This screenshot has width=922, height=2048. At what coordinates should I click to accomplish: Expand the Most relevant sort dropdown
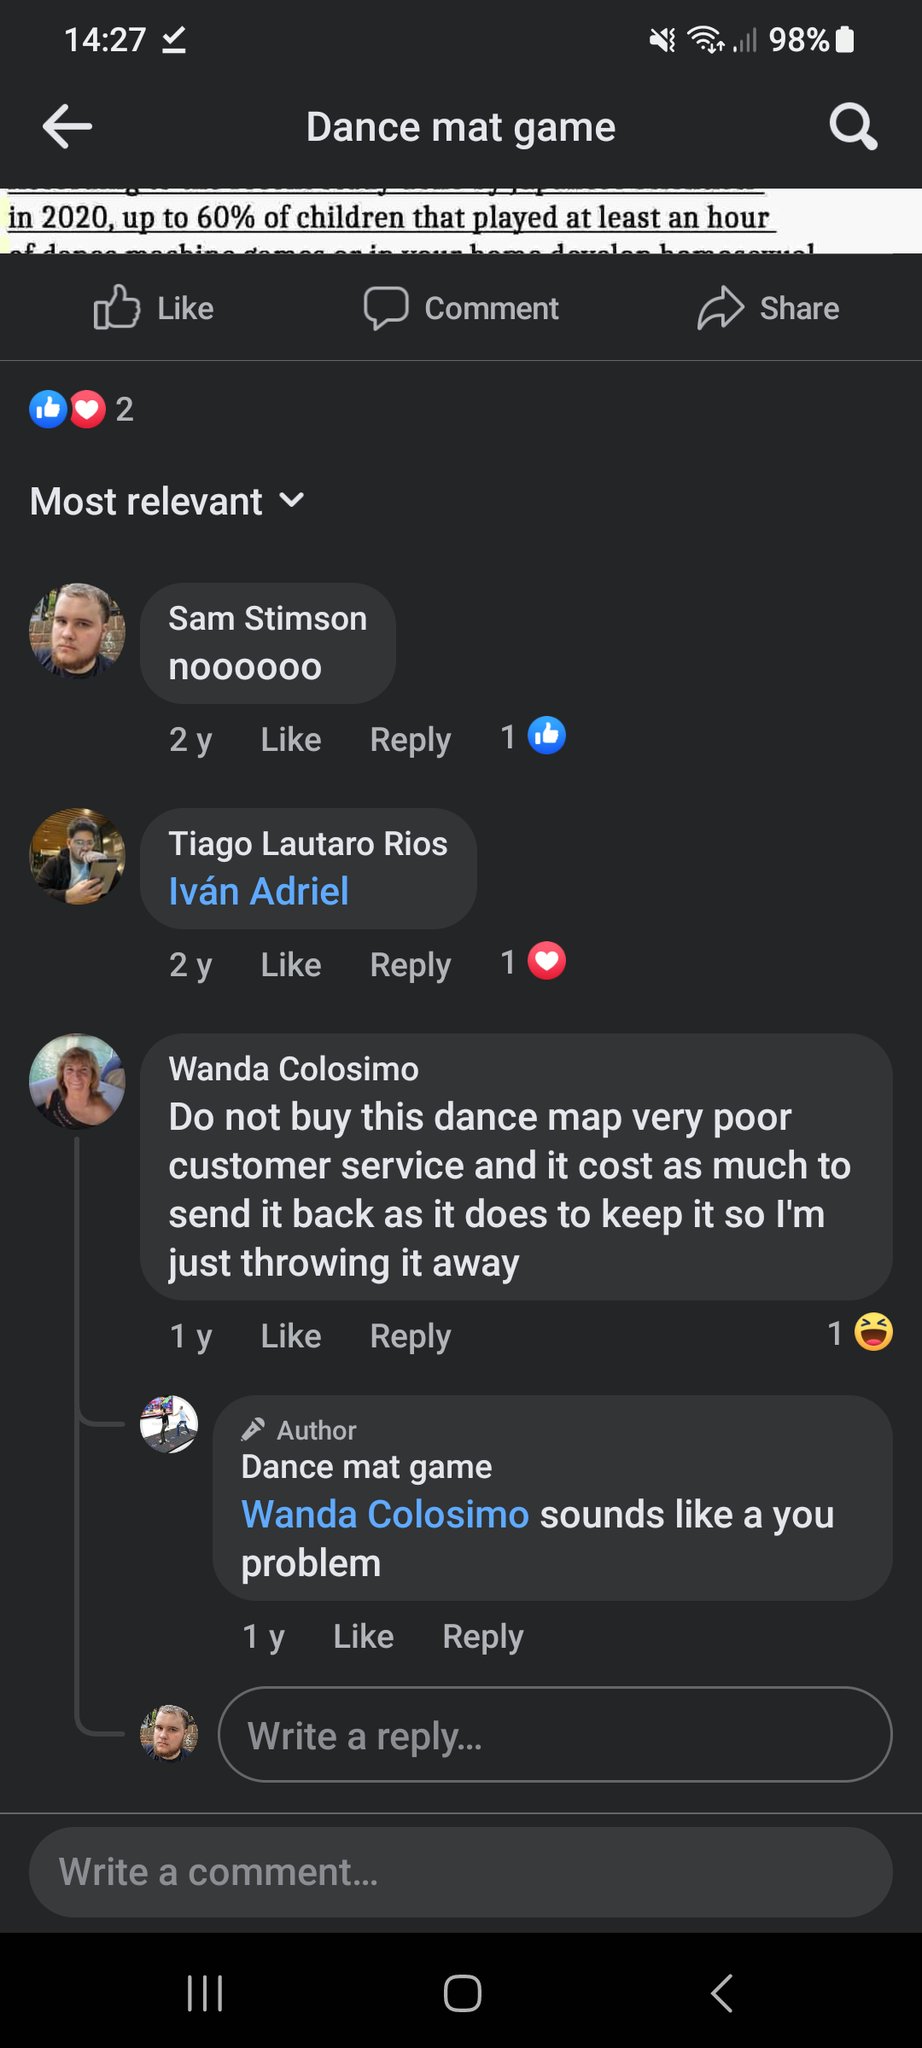pyautogui.click(x=167, y=501)
